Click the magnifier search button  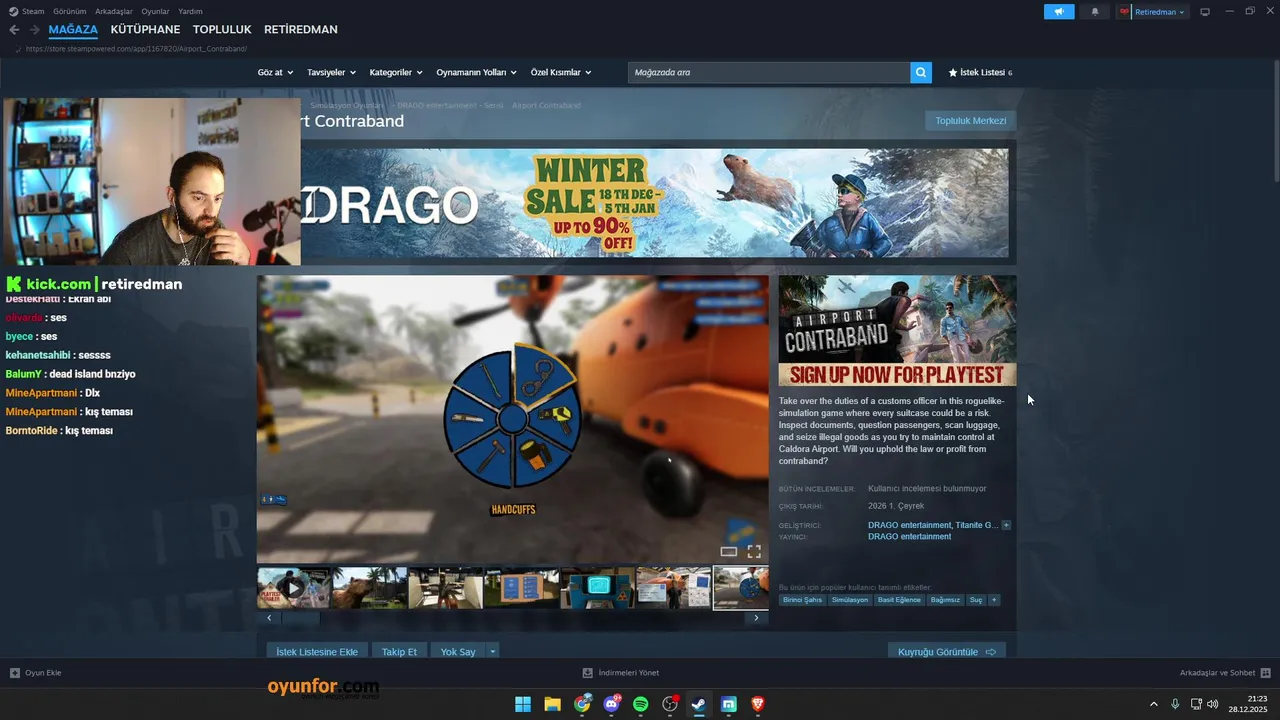pos(921,72)
